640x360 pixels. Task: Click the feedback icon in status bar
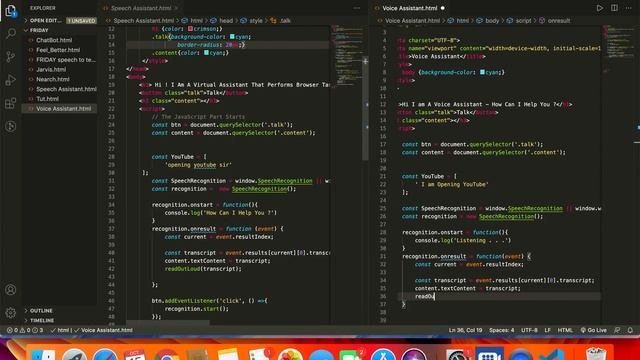(617, 330)
